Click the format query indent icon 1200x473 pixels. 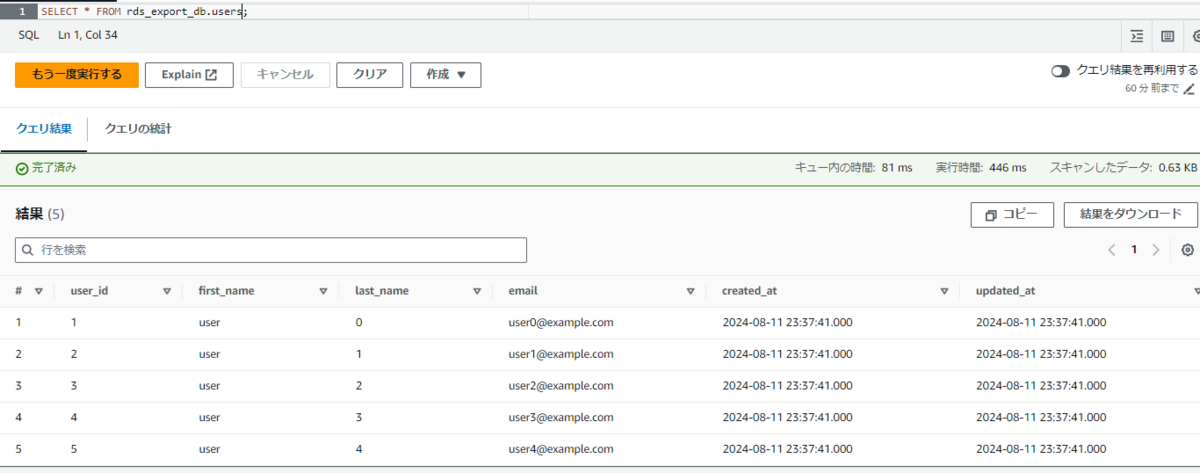[x=1136, y=35]
